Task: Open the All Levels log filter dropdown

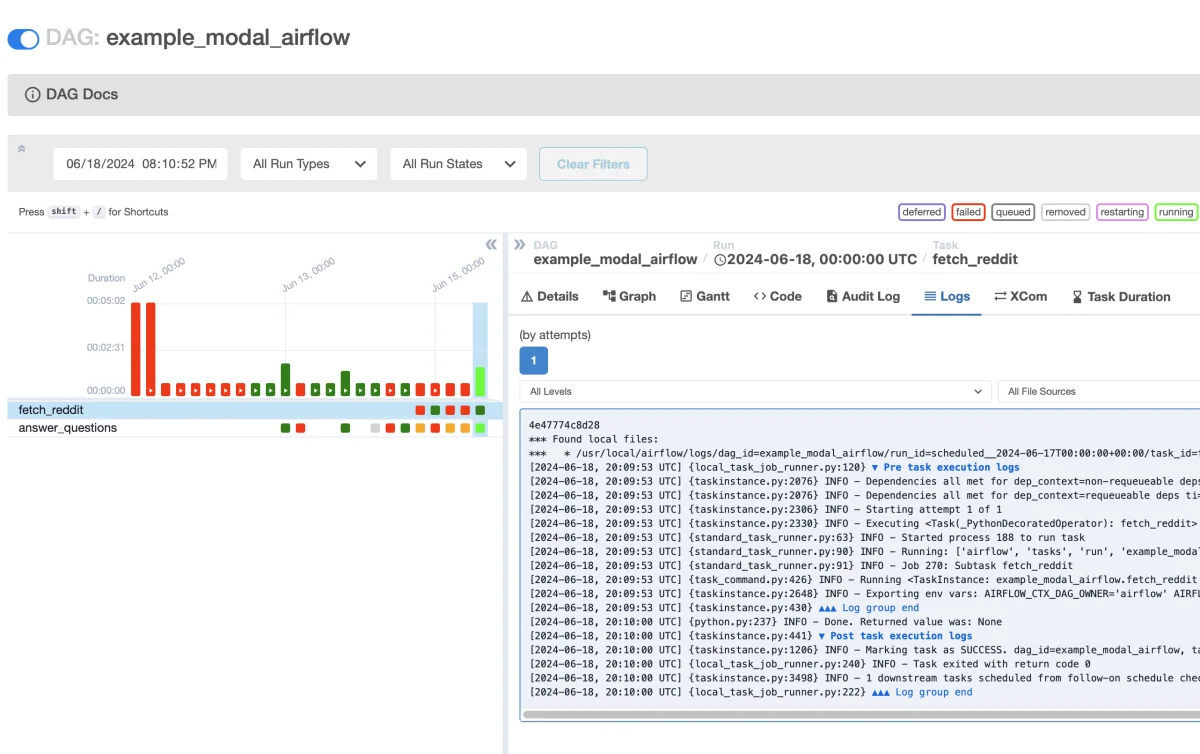Action: point(755,391)
